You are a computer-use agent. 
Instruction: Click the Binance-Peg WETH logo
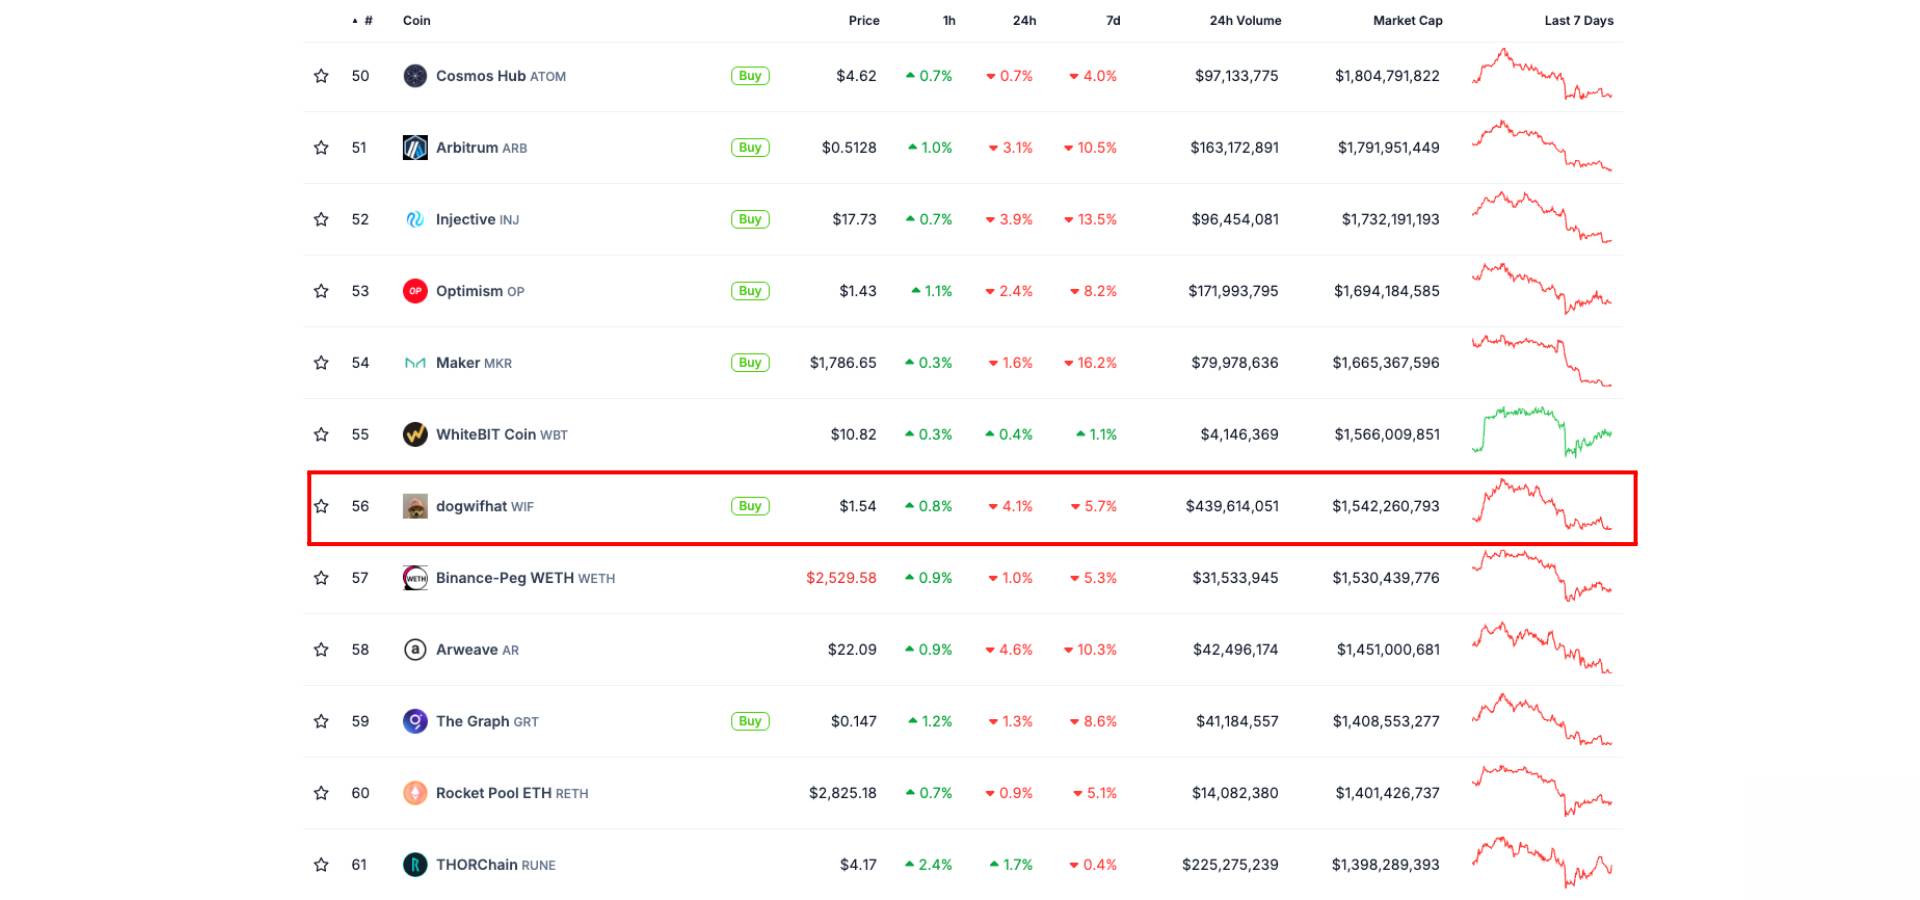tap(415, 578)
